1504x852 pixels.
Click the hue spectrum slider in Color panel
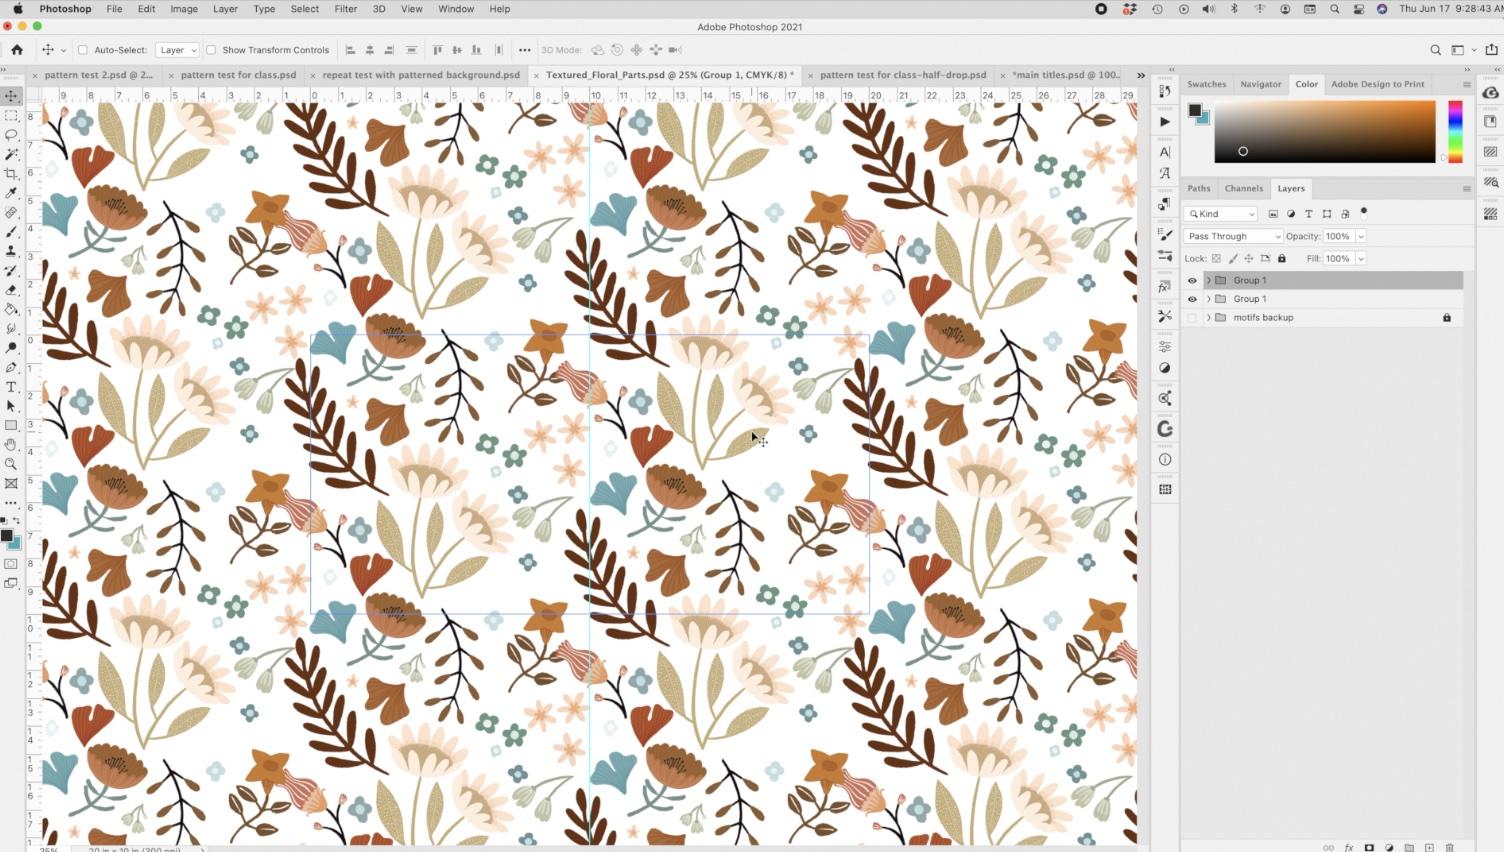pos(1455,131)
